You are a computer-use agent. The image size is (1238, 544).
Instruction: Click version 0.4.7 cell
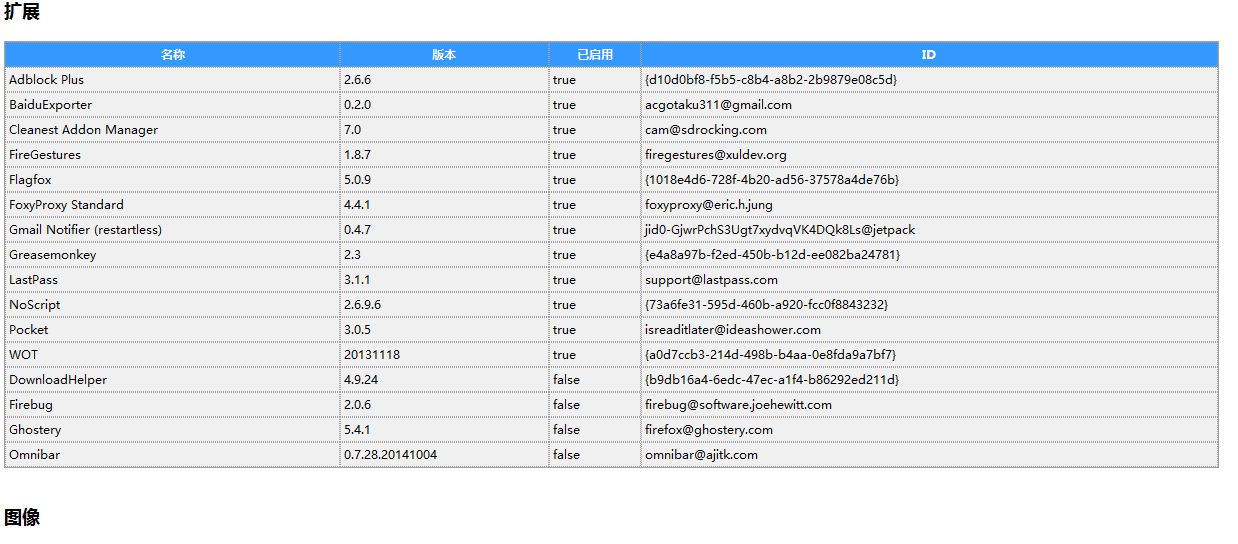(444, 230)
